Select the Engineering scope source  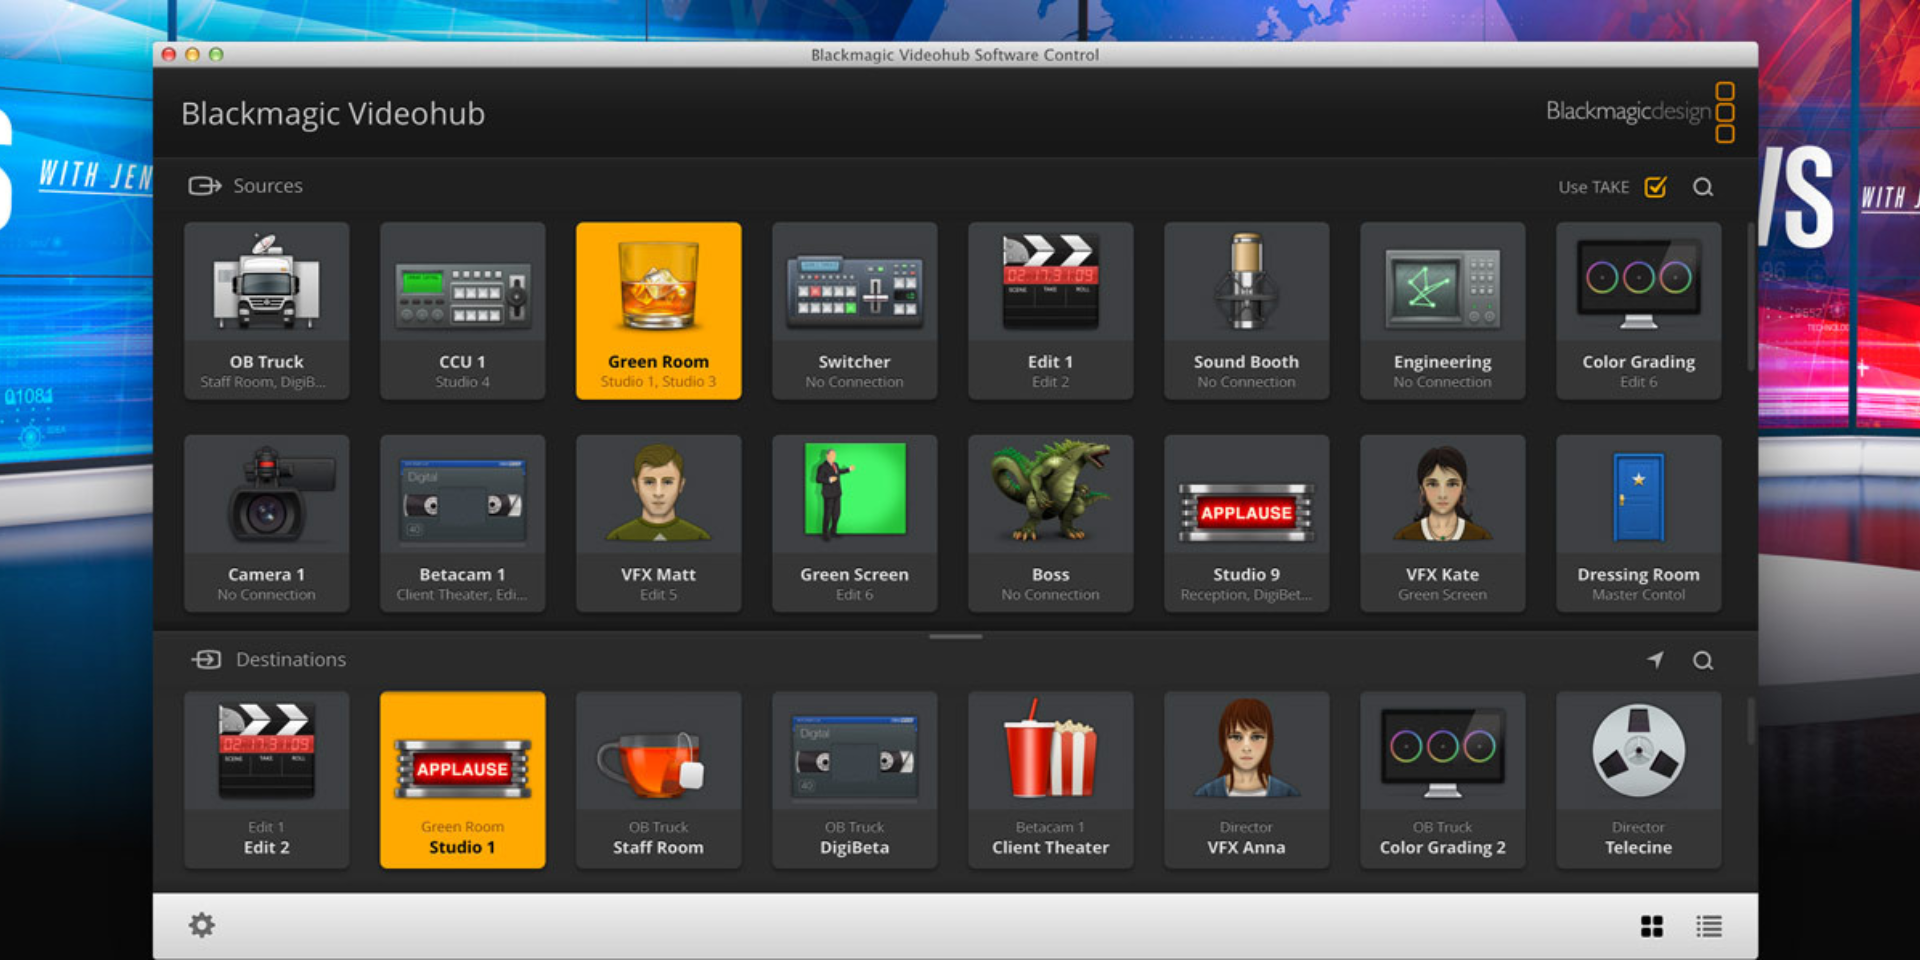1442,311
